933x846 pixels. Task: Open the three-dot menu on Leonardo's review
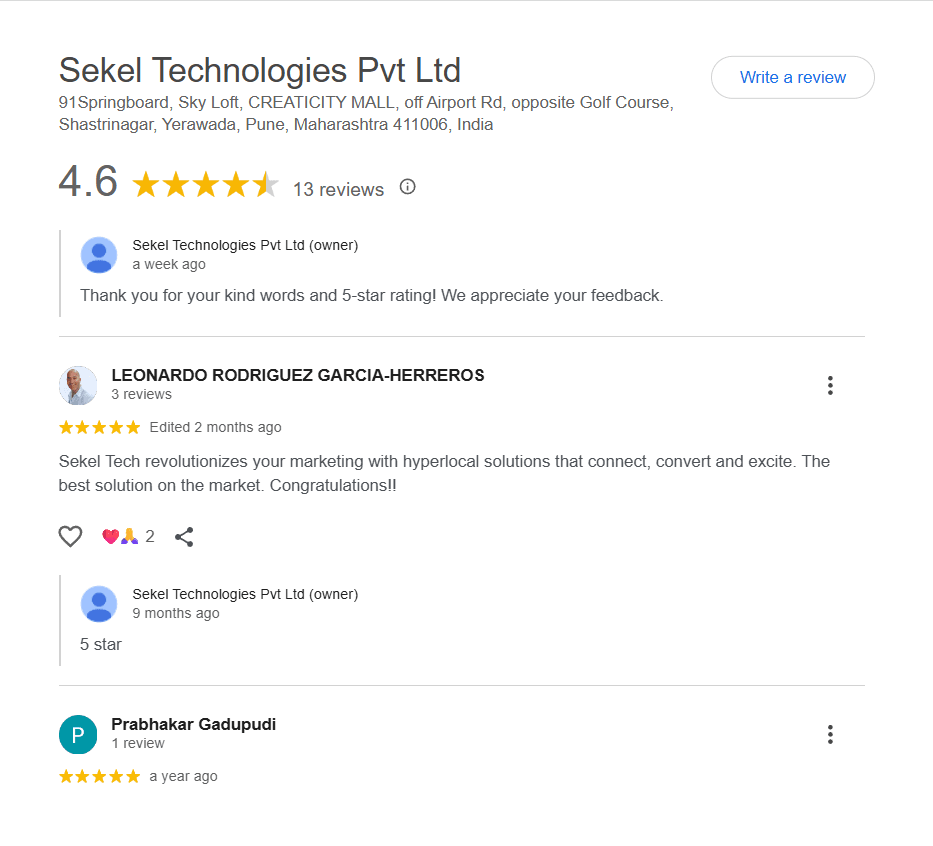click(830, 385)
